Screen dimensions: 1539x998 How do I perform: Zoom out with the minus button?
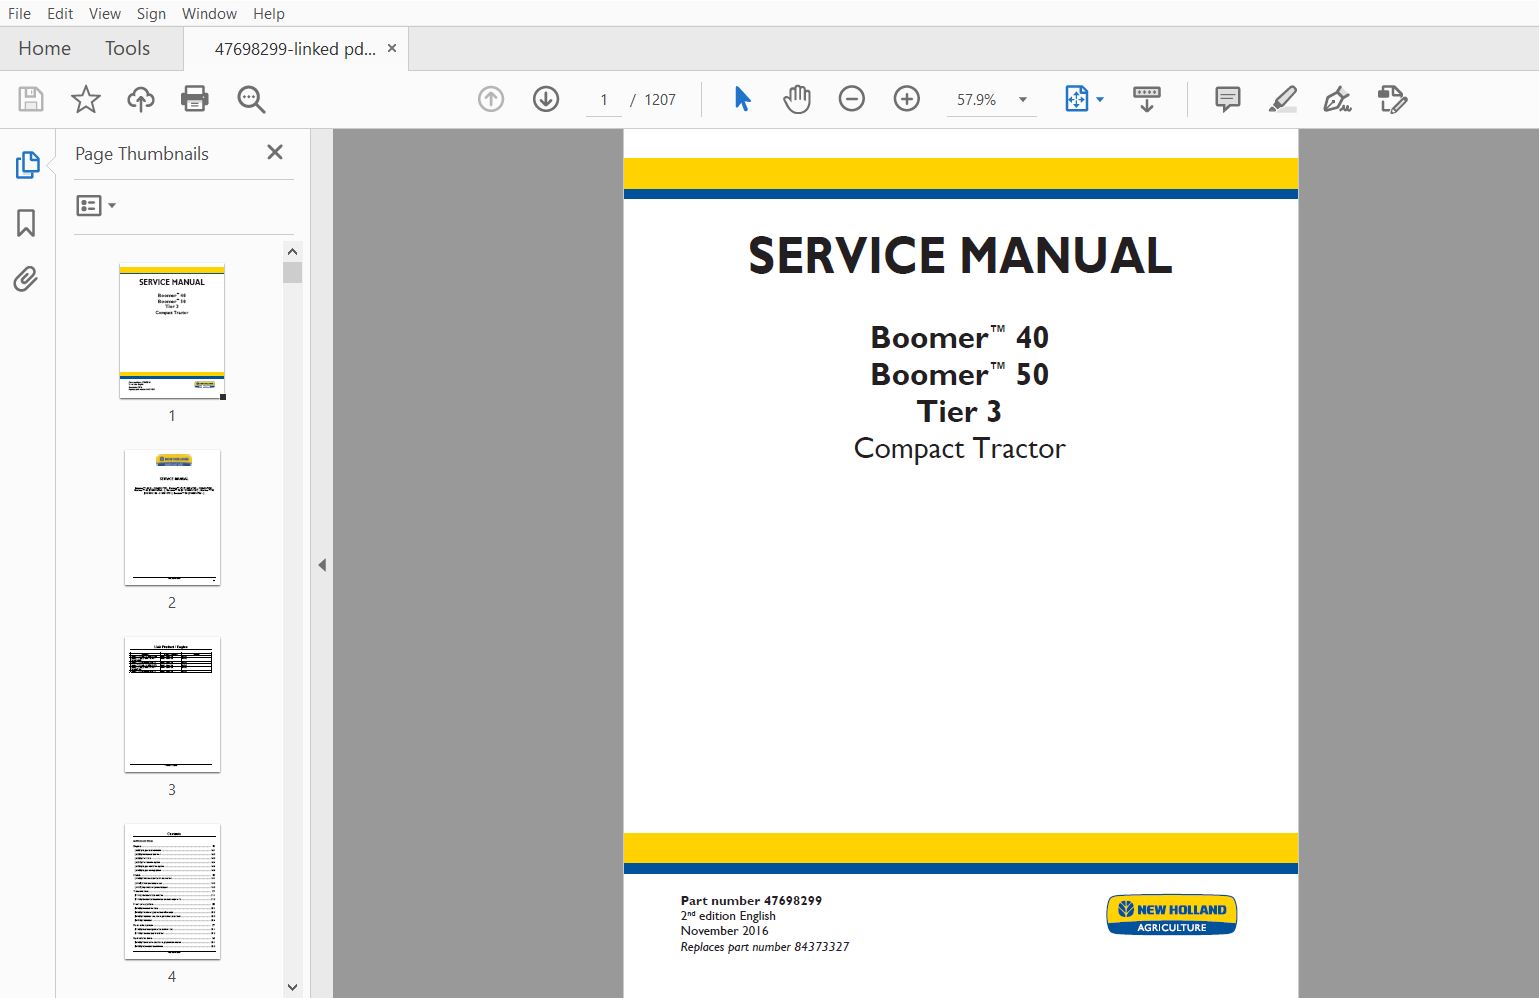click(852, 99)
